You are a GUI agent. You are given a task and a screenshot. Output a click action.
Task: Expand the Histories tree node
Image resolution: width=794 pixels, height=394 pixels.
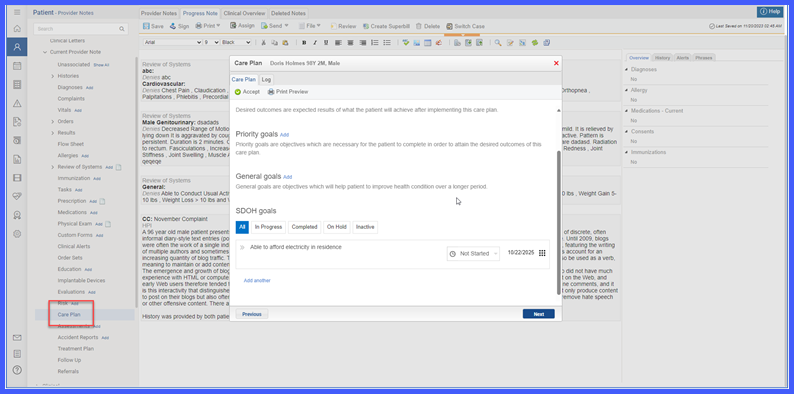point(53,76)
